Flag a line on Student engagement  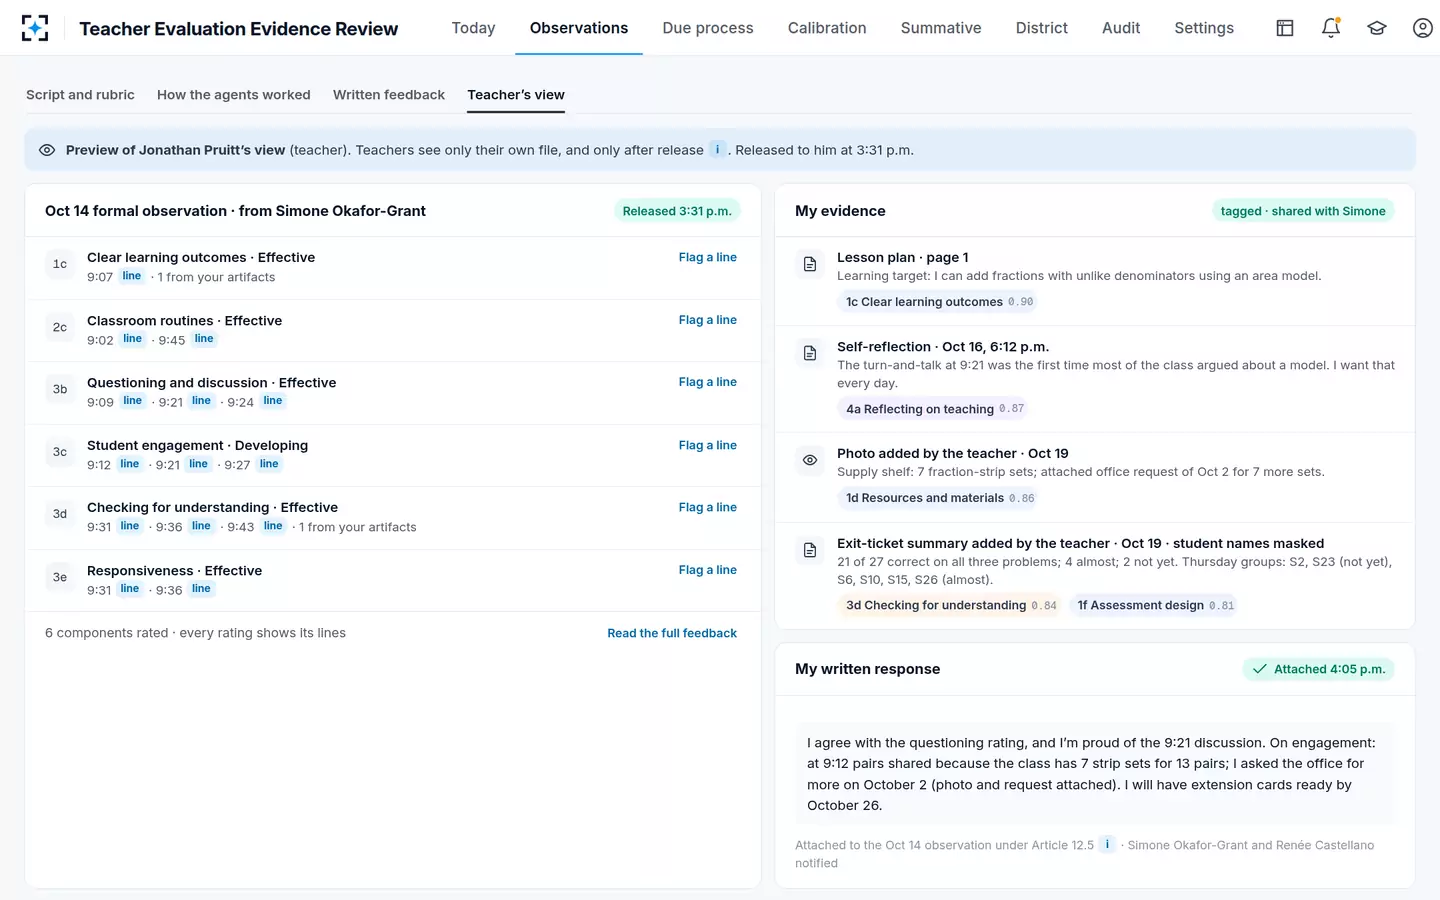(x=707, y=445)
